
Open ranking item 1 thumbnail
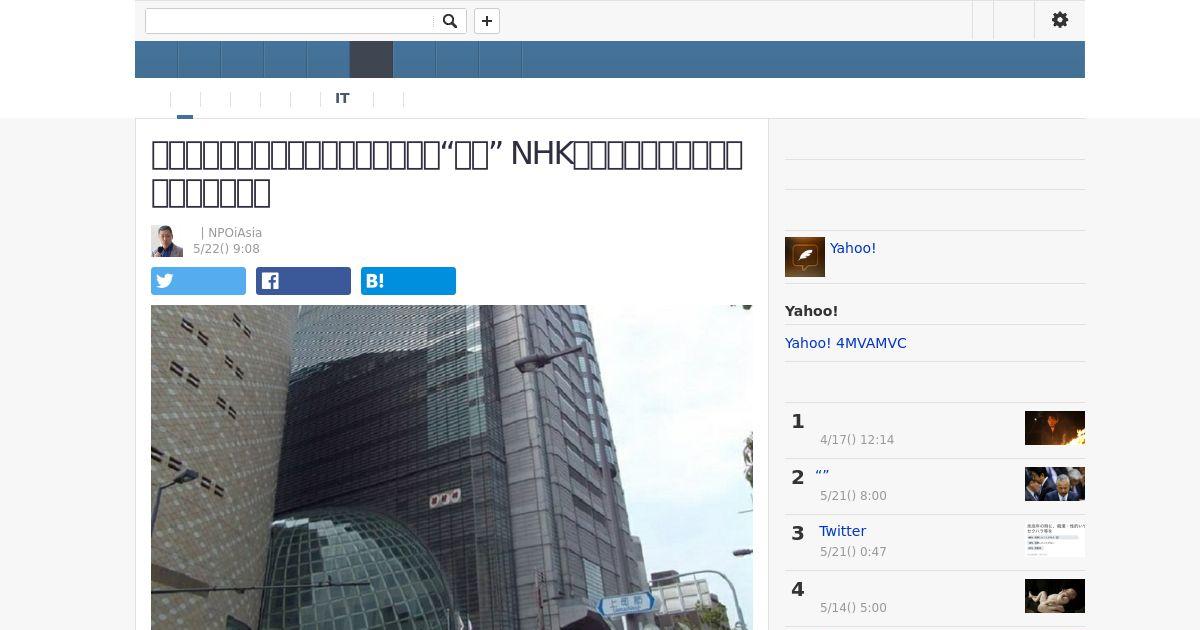point(1055,428)
